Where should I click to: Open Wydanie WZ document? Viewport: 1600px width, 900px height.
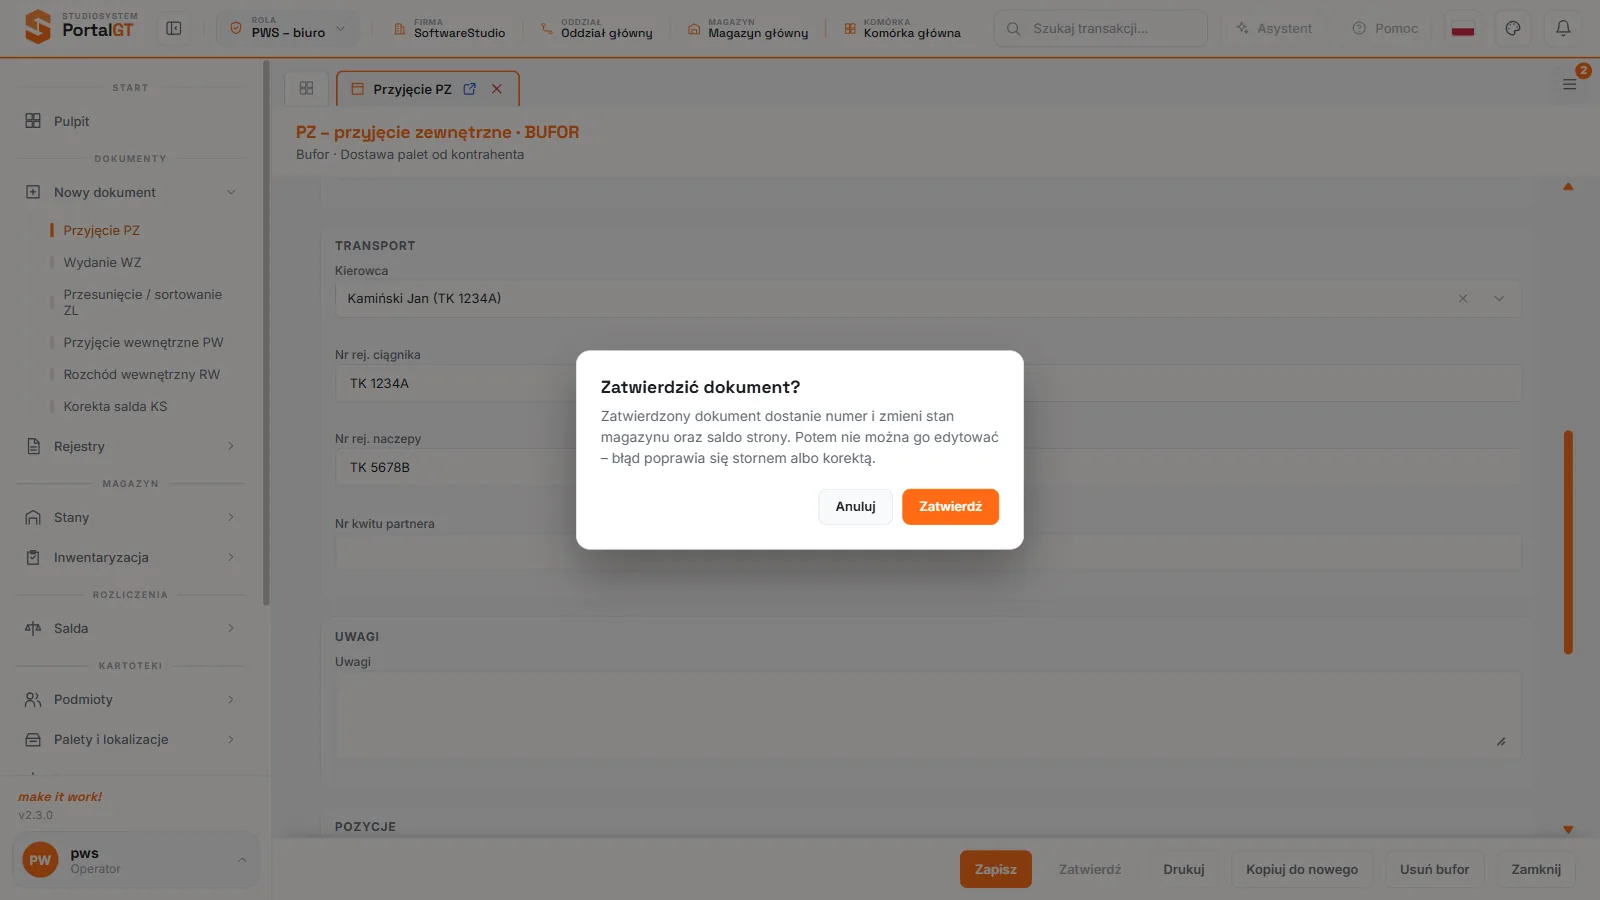click(x=102, y=262)
